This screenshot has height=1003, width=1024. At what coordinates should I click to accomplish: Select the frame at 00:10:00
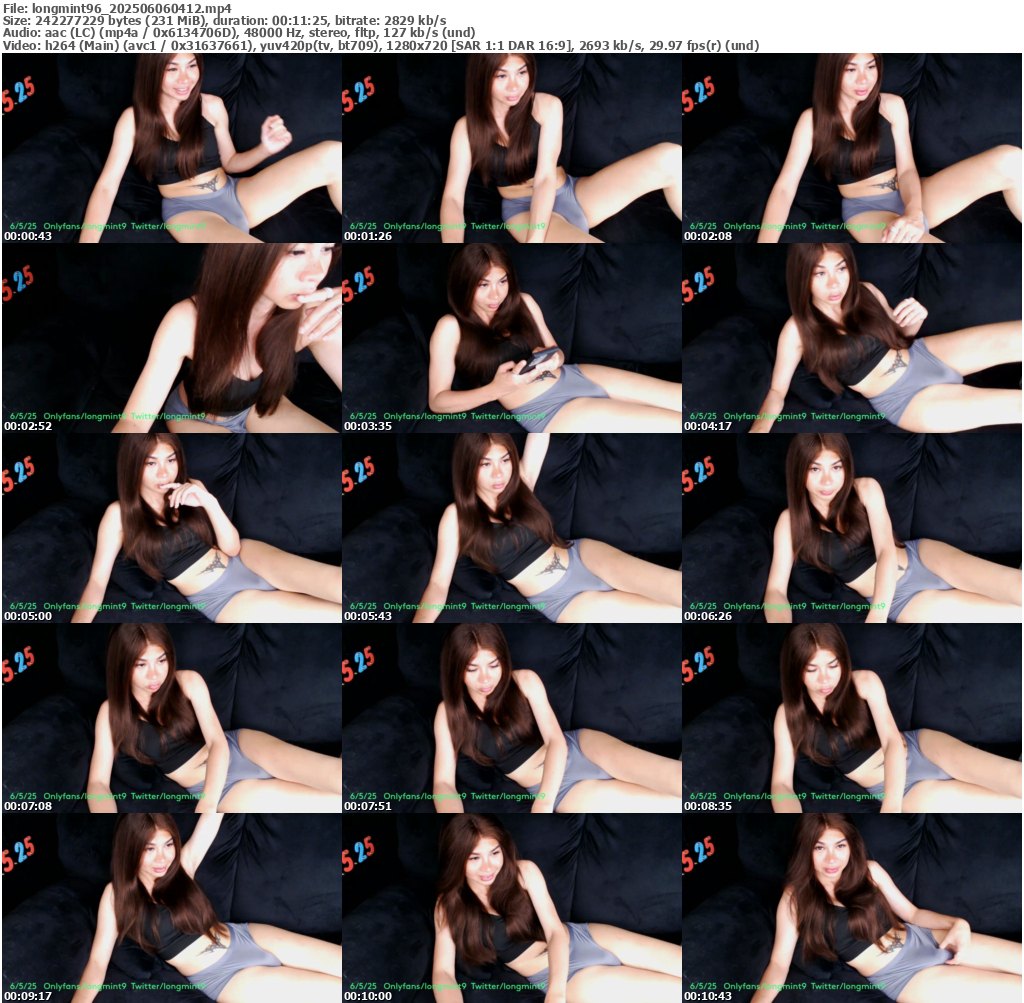(511, 907)
